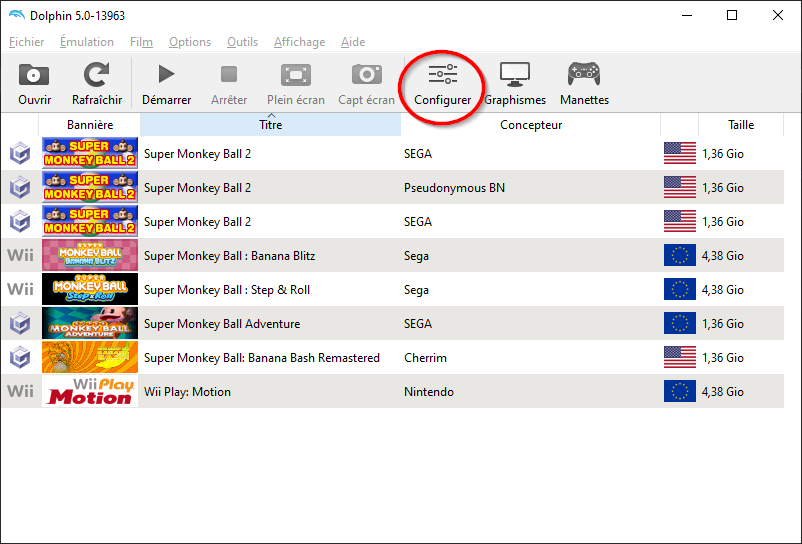Select title Wii Play: Motion
Image resolution: width=802 pixels, height=544 pixels.
coord(187,392)
